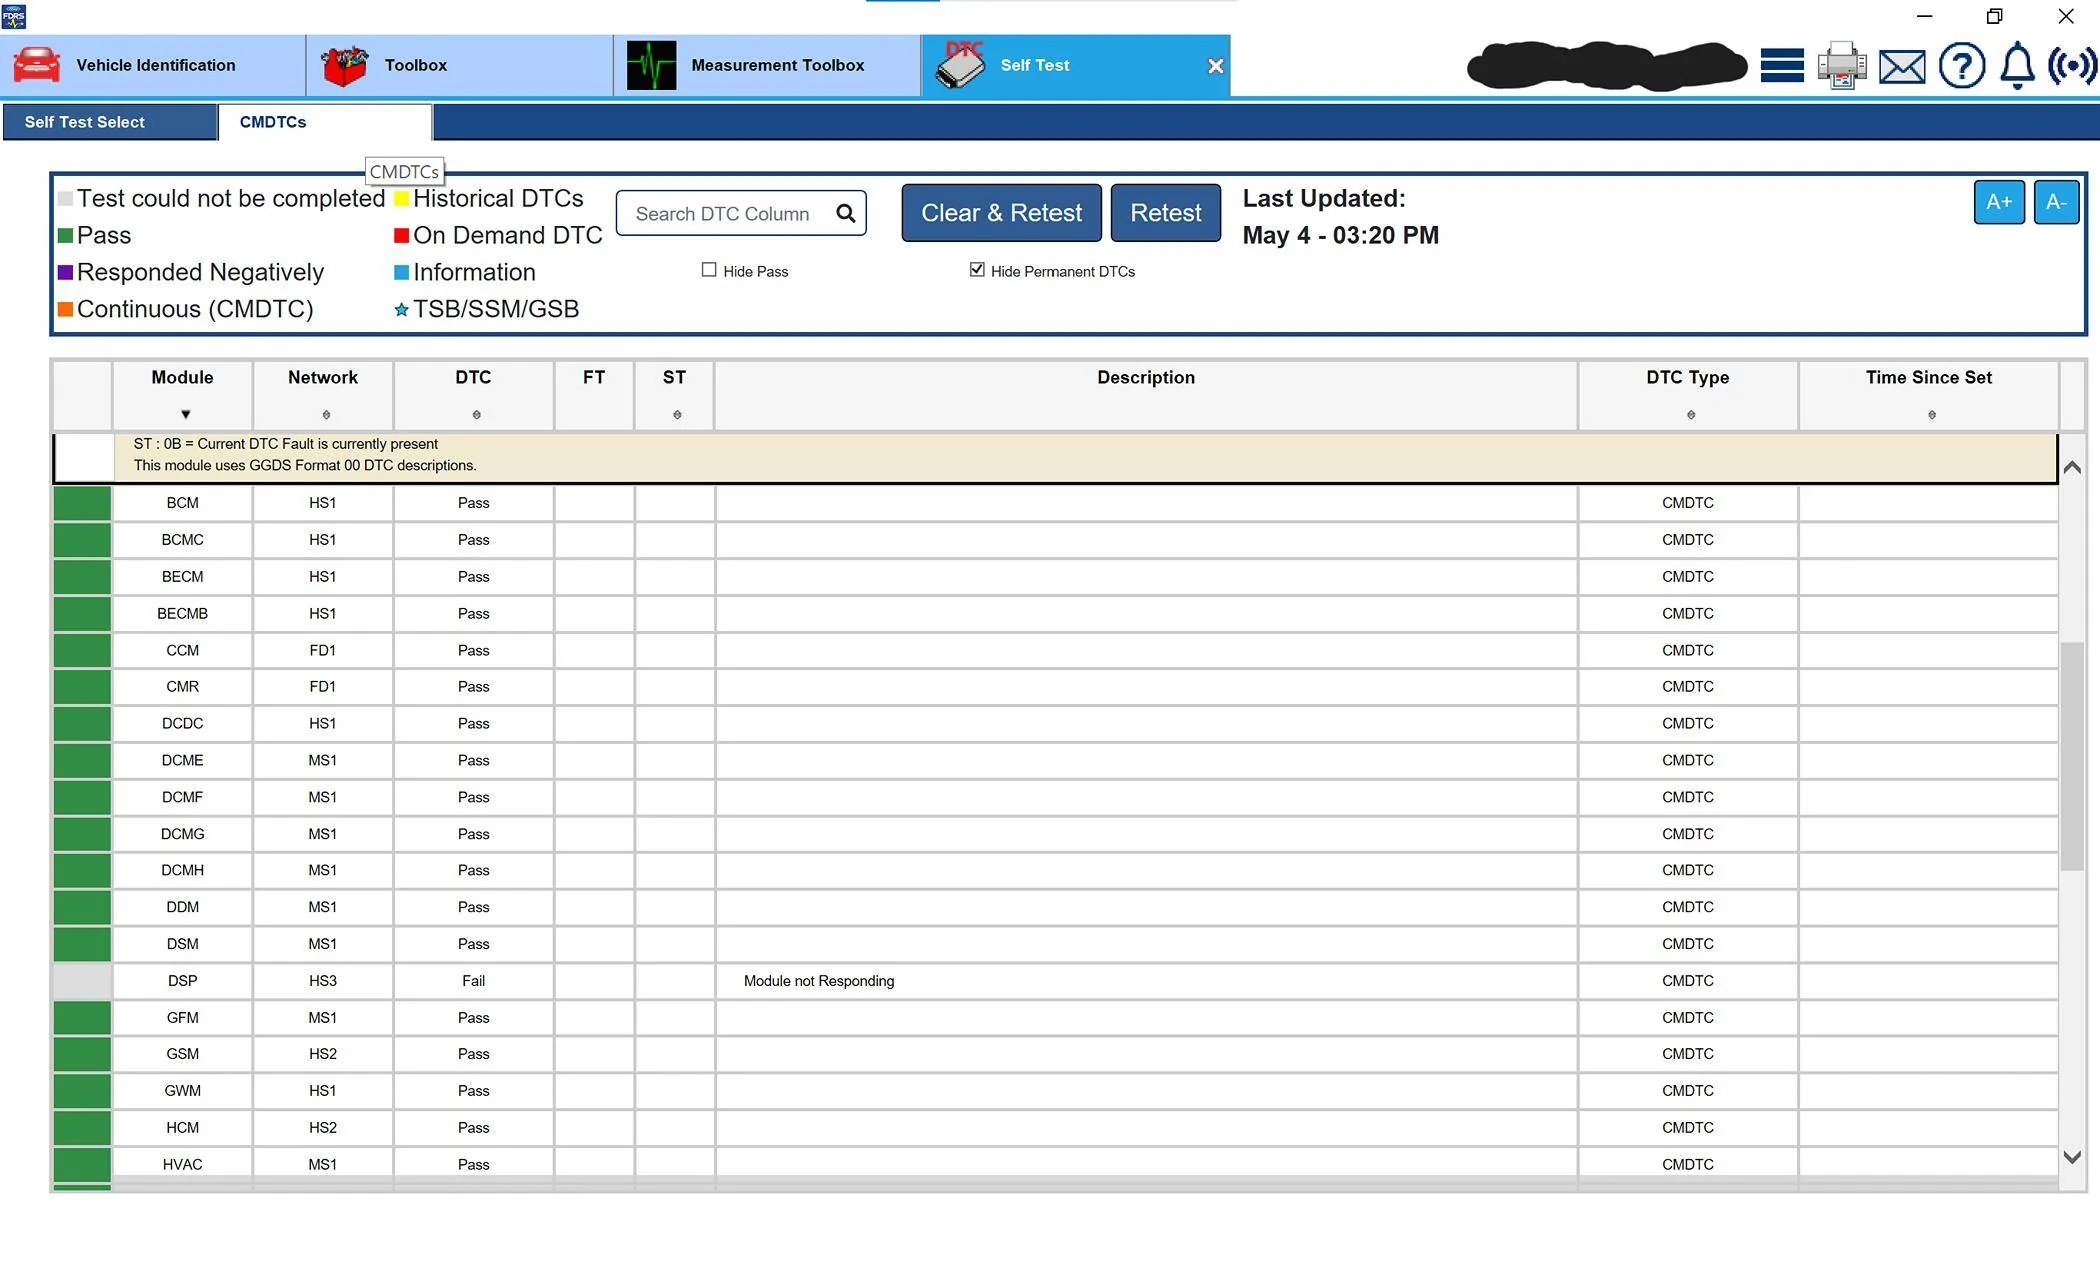Click Module not Responding description
This screenshot has width=2100, height=1288.
click(819, 981)
